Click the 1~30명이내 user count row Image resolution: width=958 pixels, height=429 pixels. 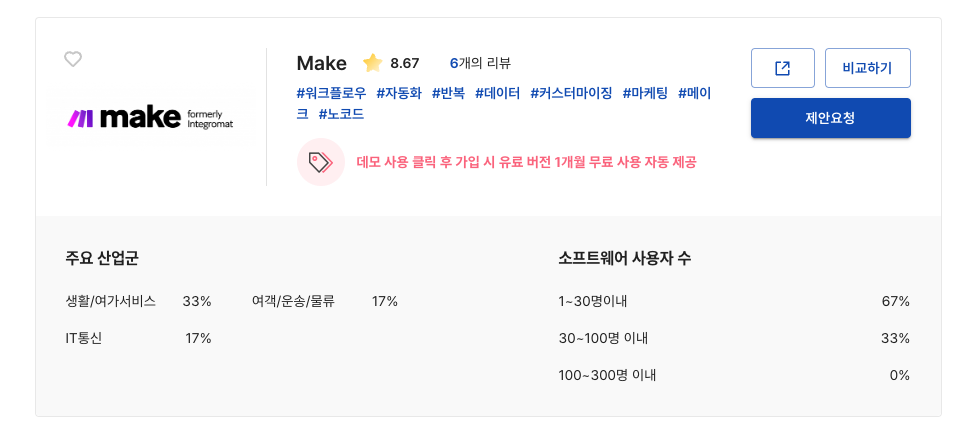click(x=593, y=301)
